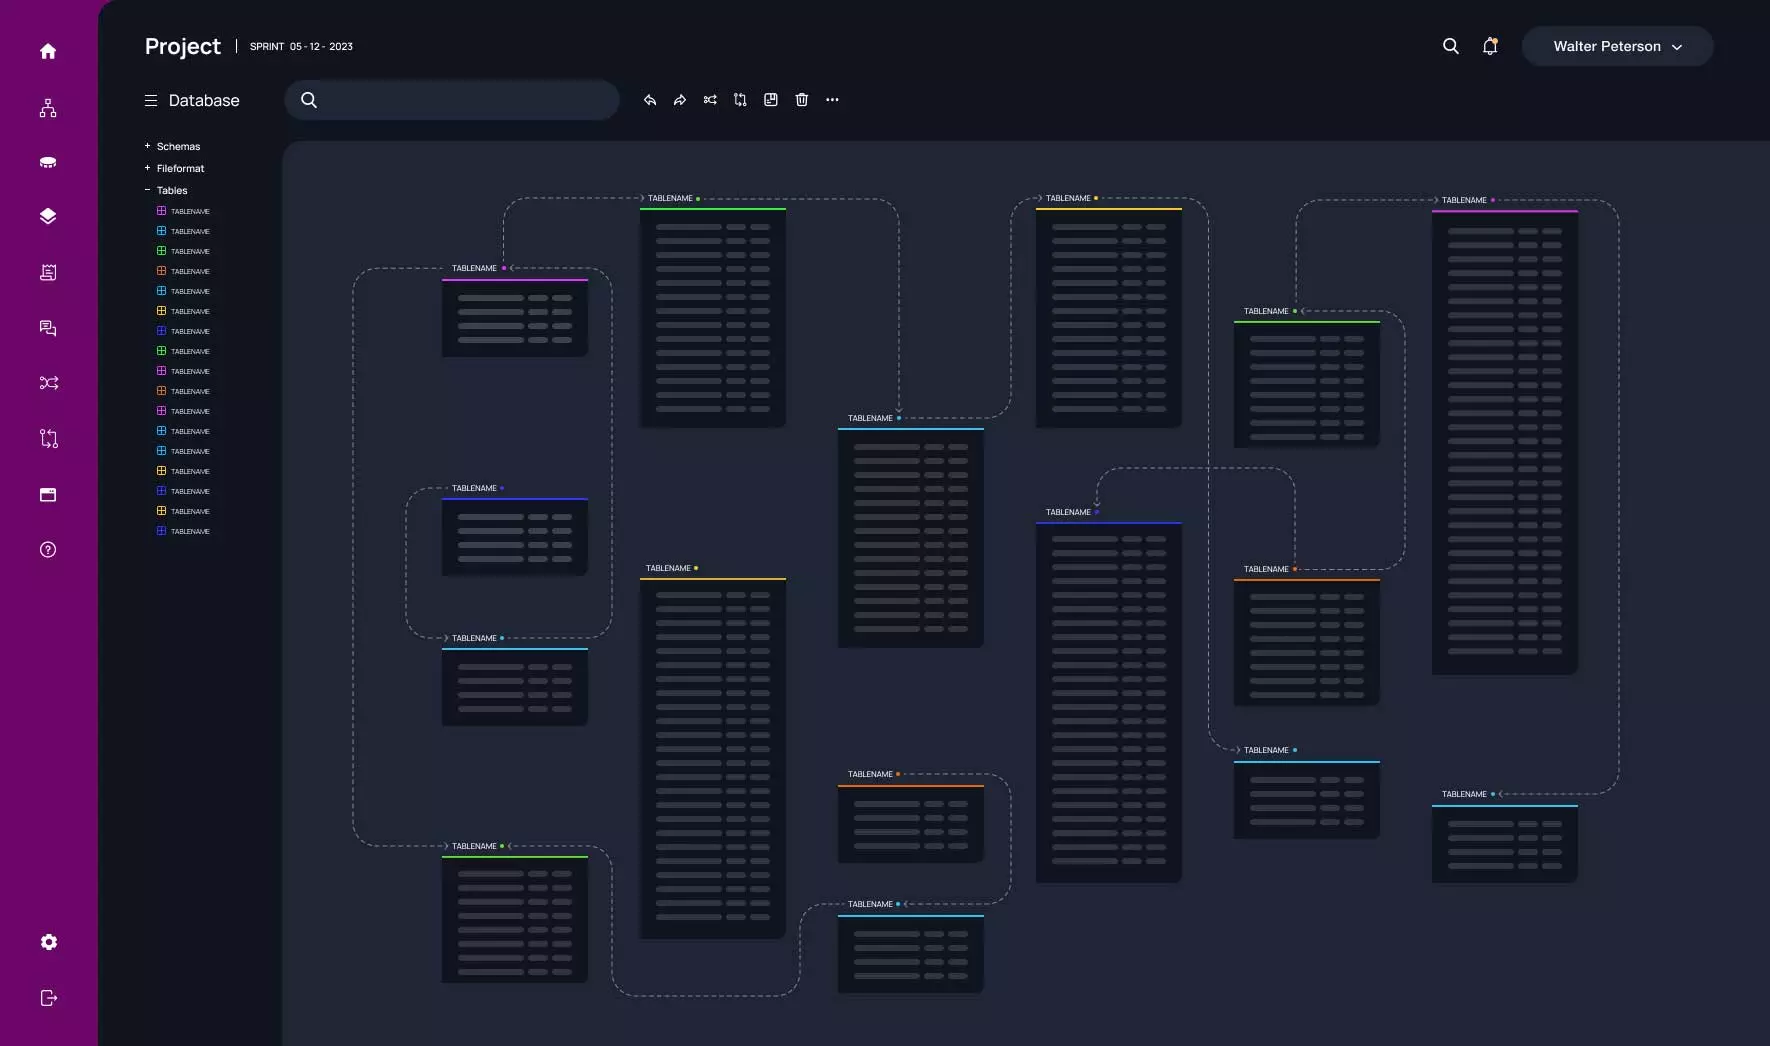Viewport: 1770px width, 1046px height.
Task: Expand the Fileformat tree node
Action: tap(147, 168)
